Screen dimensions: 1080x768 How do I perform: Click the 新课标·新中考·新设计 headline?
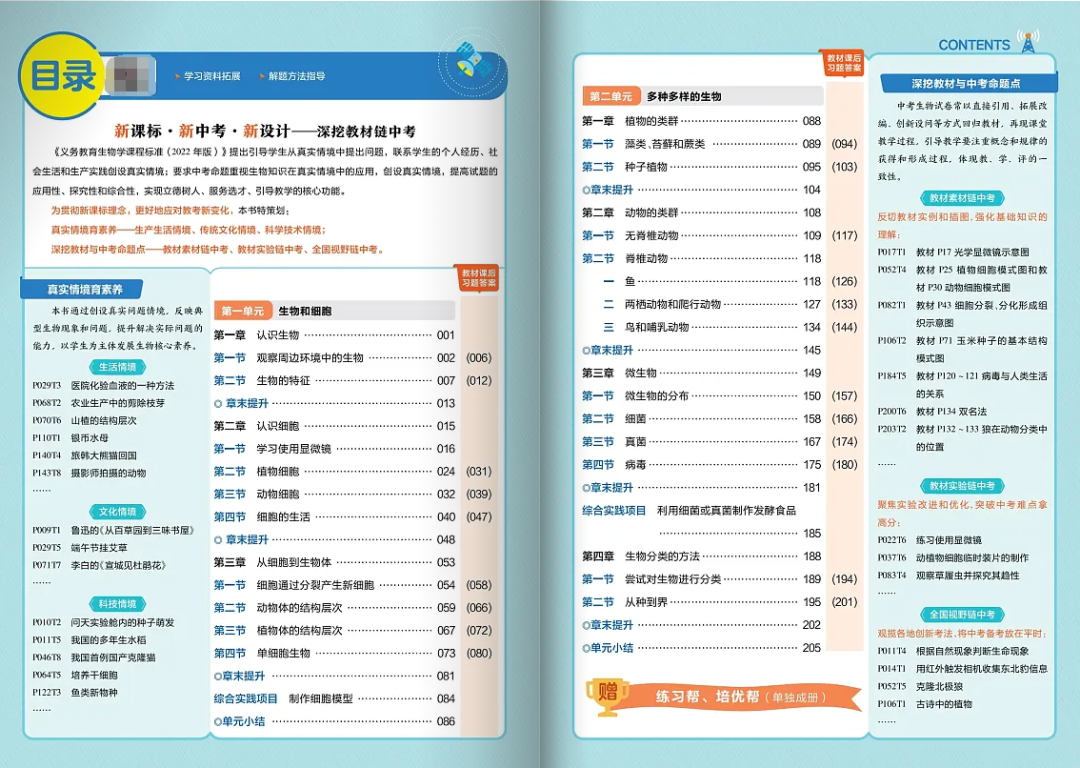click(265, 131)
